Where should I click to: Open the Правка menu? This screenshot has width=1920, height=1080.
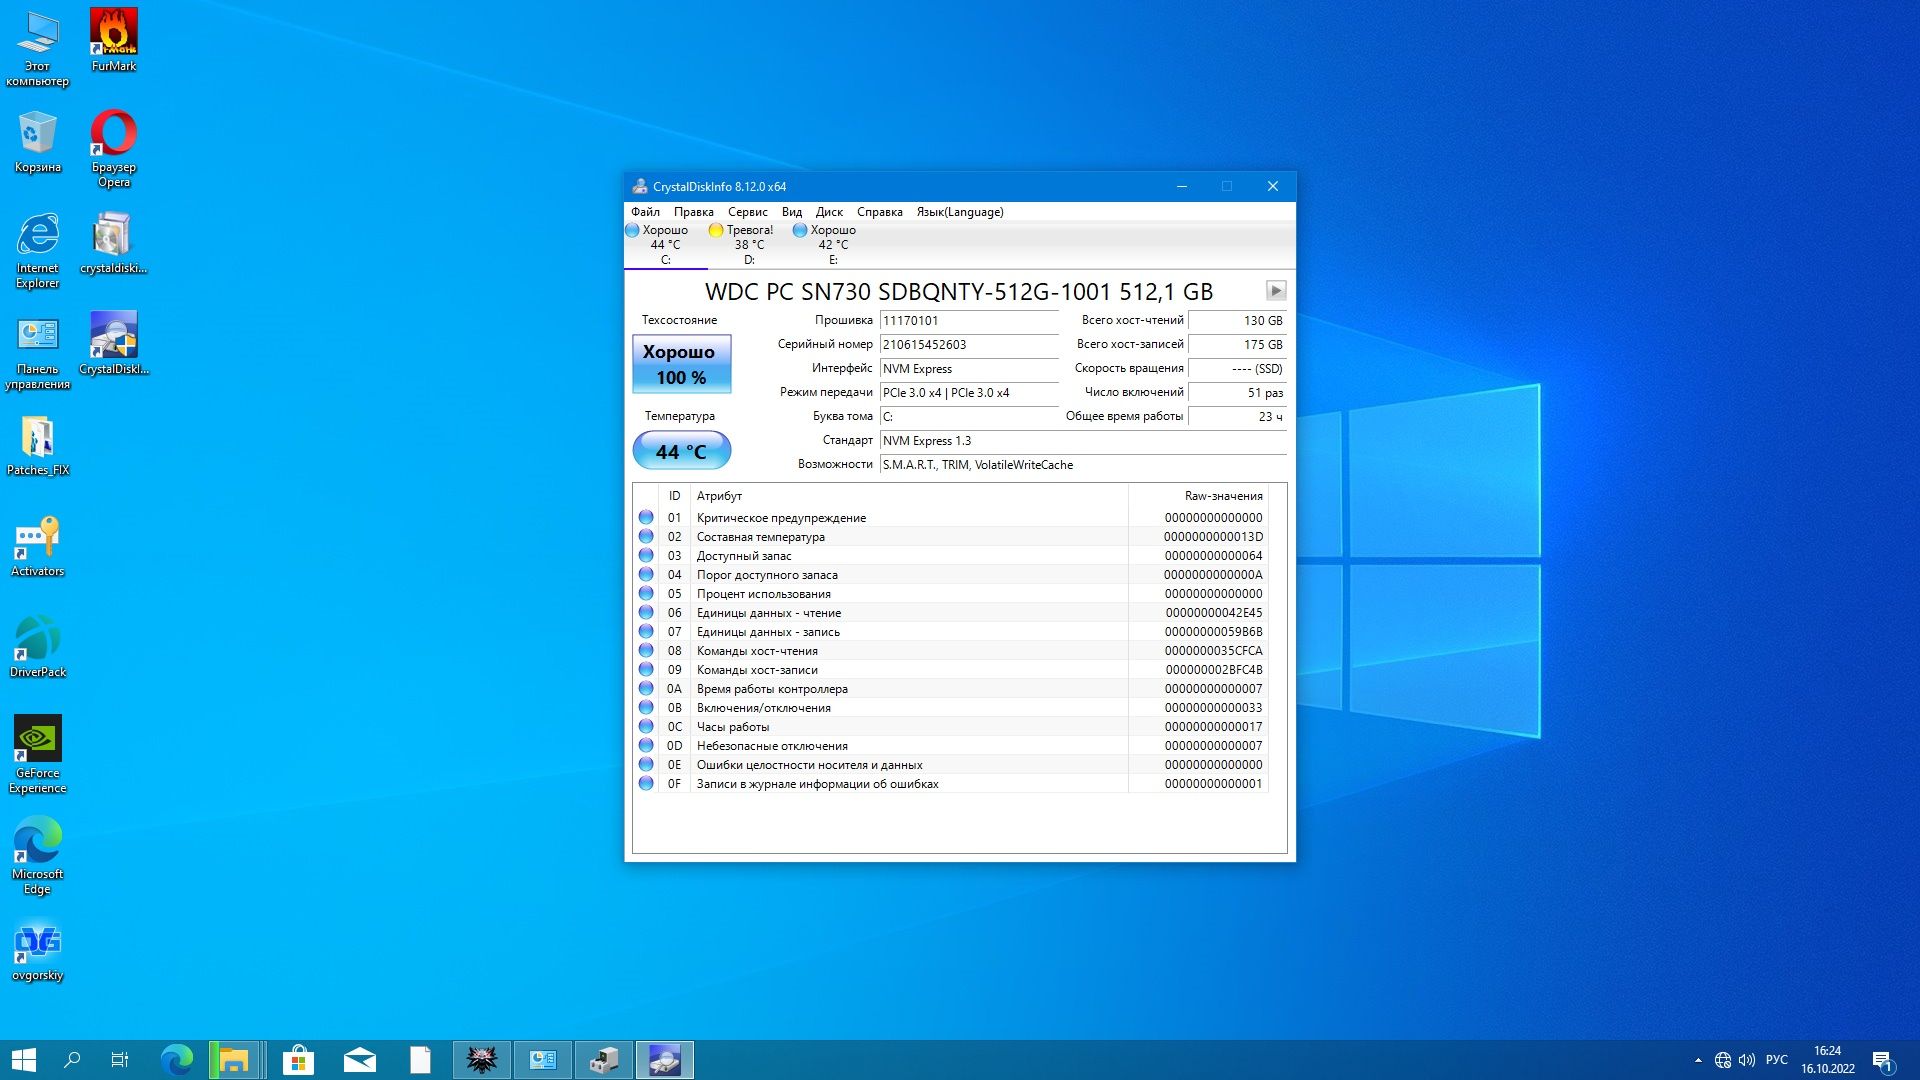tap(693, 212)
